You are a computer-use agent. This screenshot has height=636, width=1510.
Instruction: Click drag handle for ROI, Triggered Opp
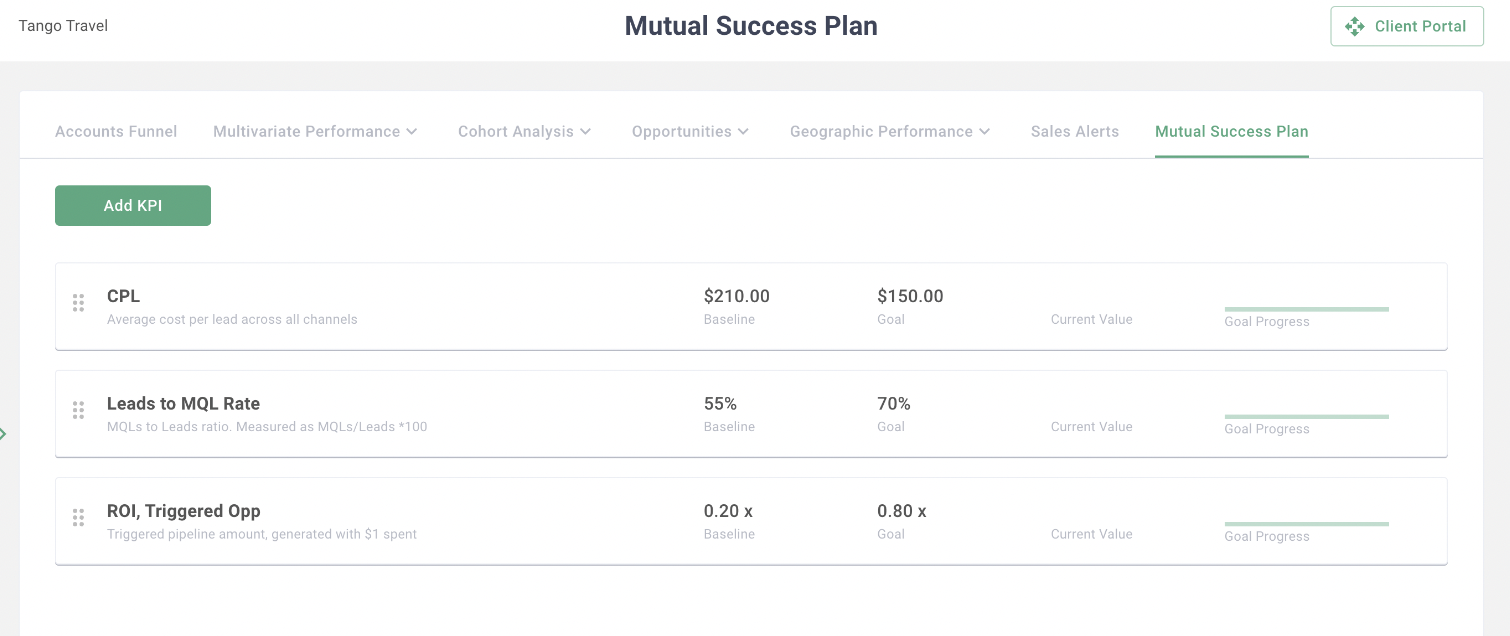click(78, 517)
